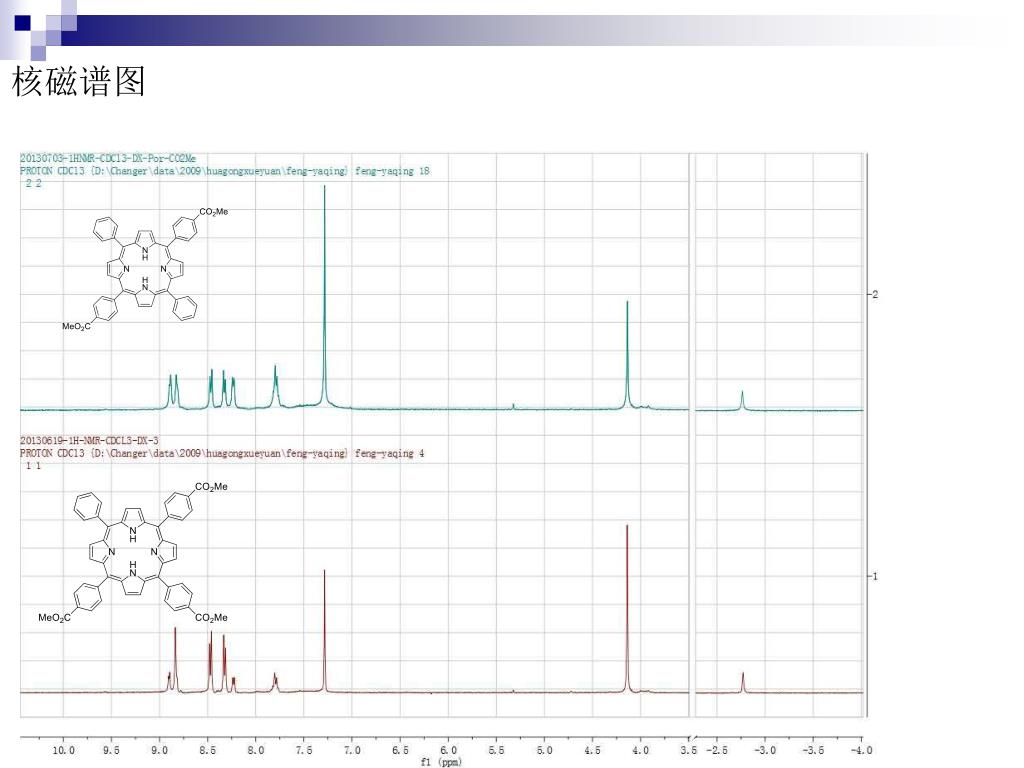Click the 8.5 tick label on the ppm axis
Screen dimensions: 1024x768
208,750
